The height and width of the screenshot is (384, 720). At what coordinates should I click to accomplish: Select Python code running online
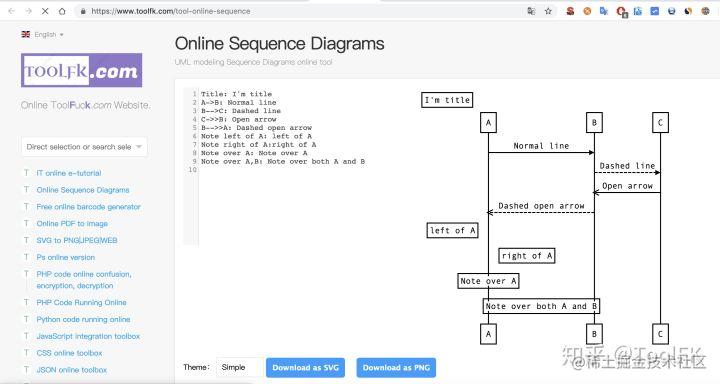tap(84, 319)
